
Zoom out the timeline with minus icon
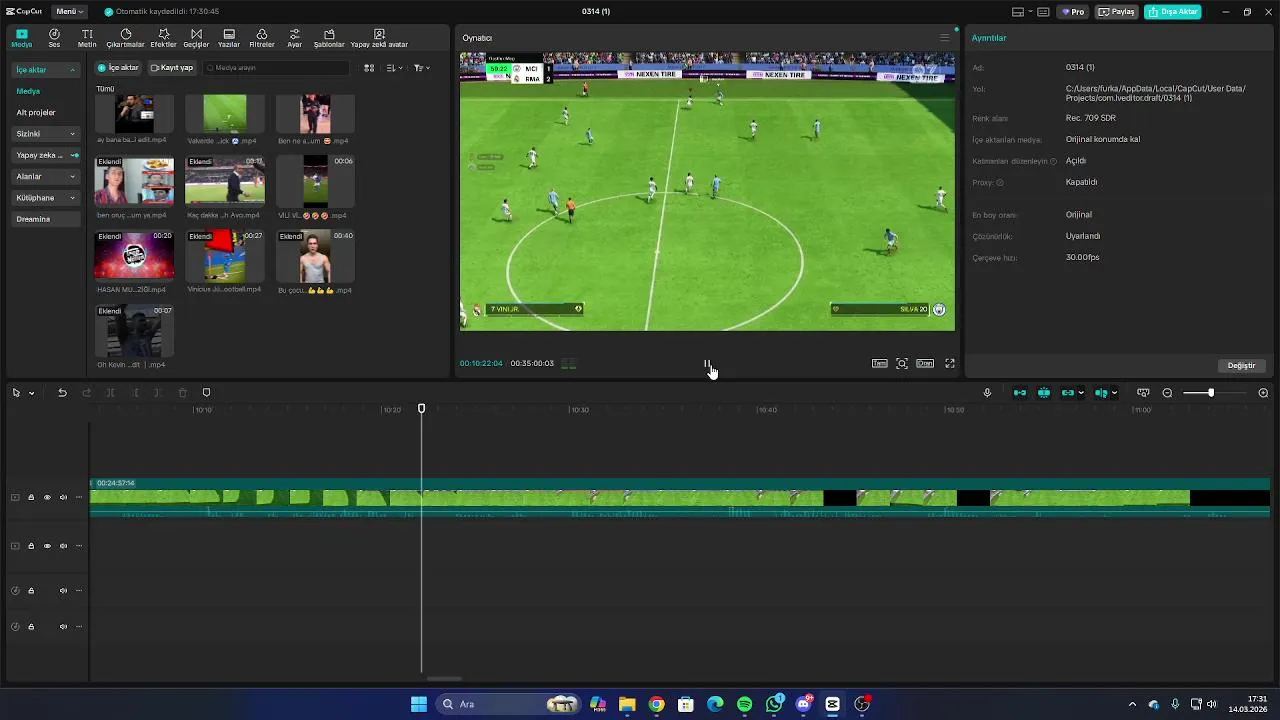(1167, 393)
